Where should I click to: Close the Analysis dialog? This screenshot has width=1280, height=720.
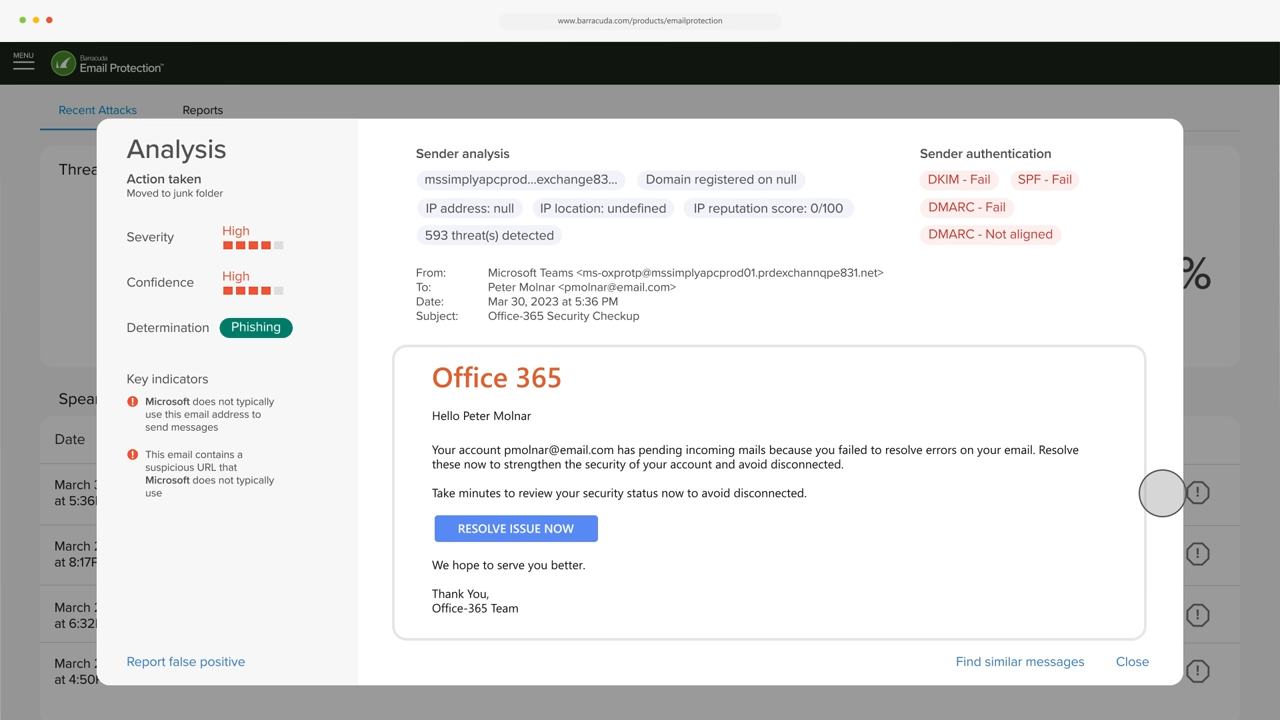[x=1132, y=662]
